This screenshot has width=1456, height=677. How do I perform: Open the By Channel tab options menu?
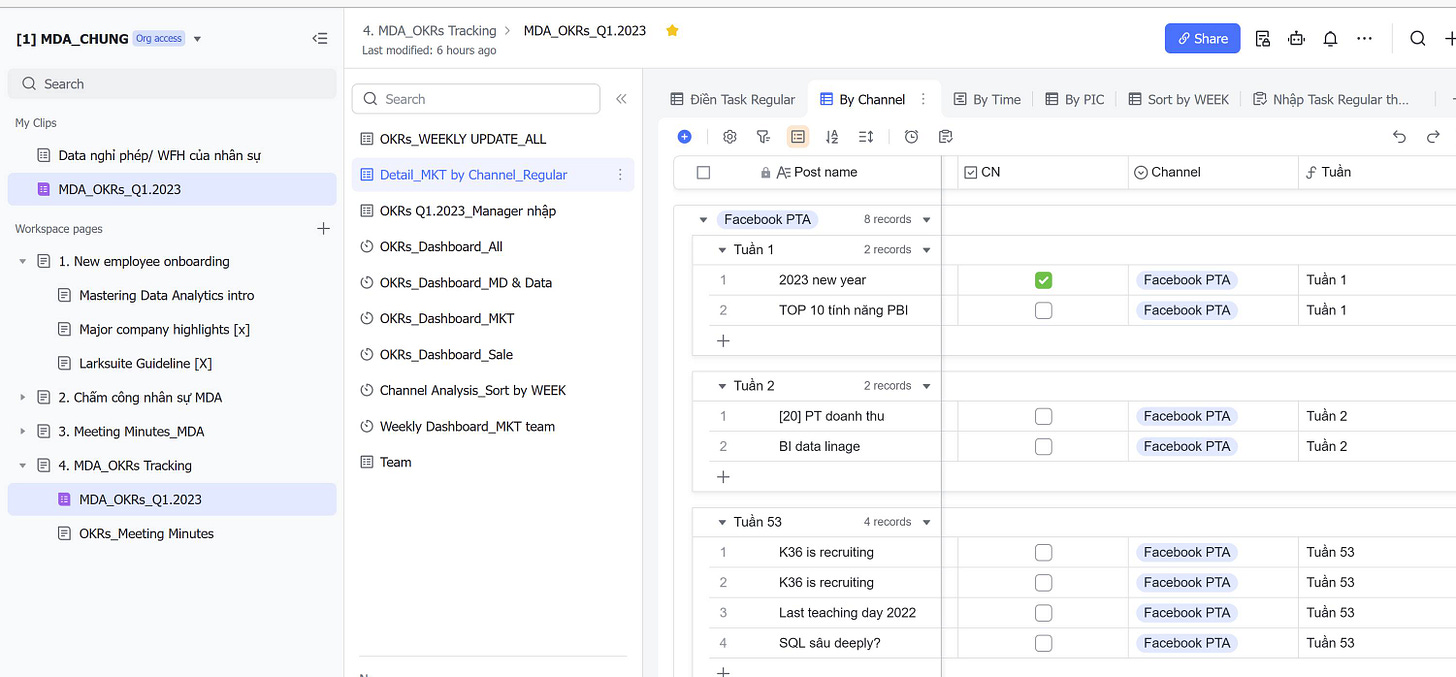(923, 99)
